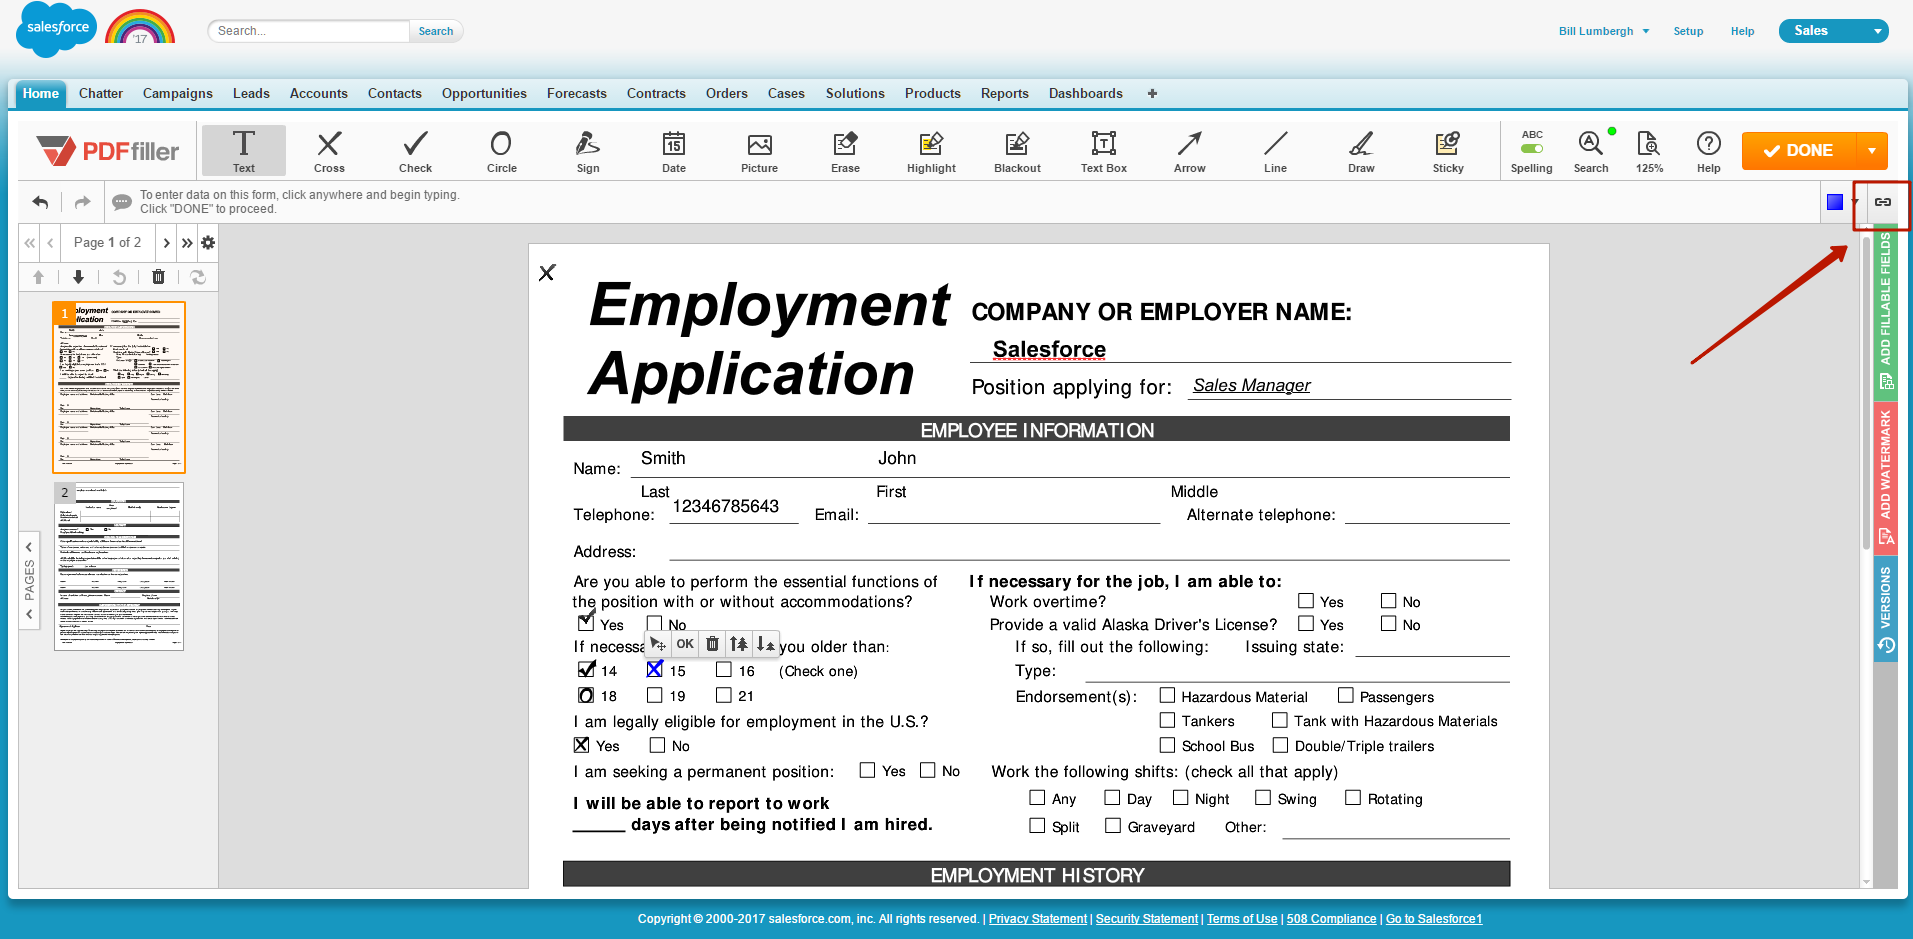Viewport: 1913px width, 939px height.
Task: Open page settings gear
Action: point(208,243)
